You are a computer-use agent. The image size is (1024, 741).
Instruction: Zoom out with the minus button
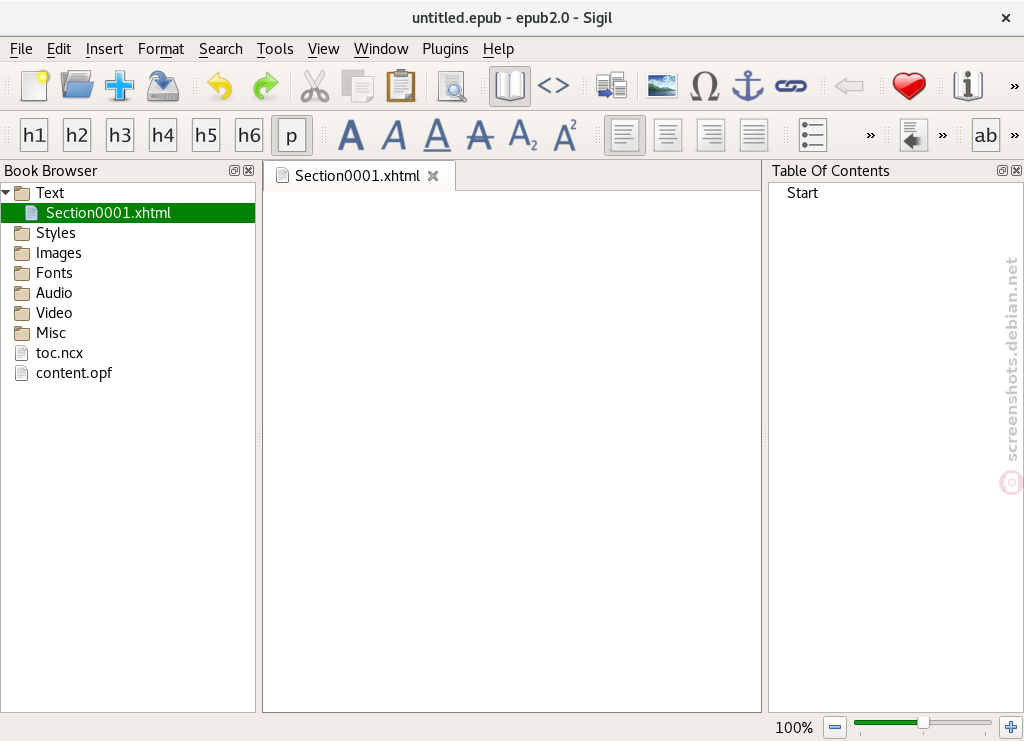point(835,727)
